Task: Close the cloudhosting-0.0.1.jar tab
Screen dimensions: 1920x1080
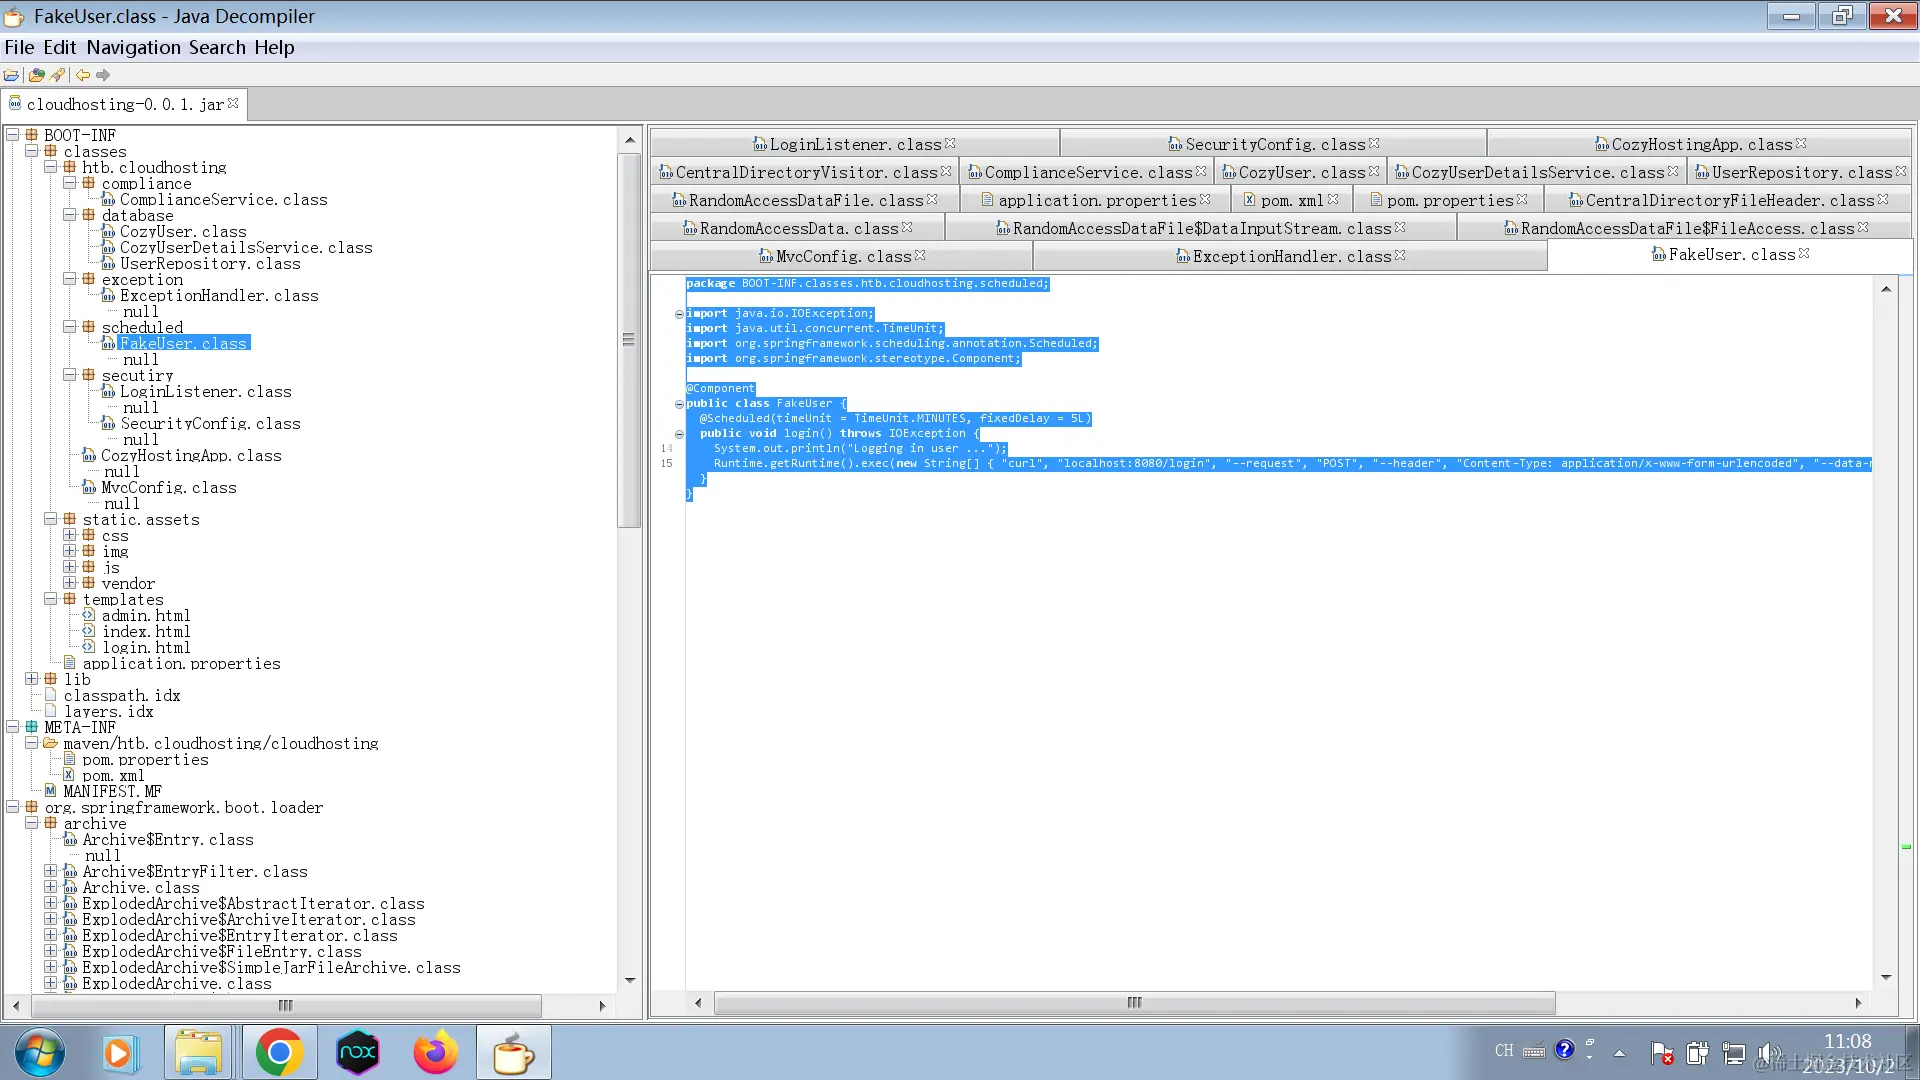Action: (233, 103)
